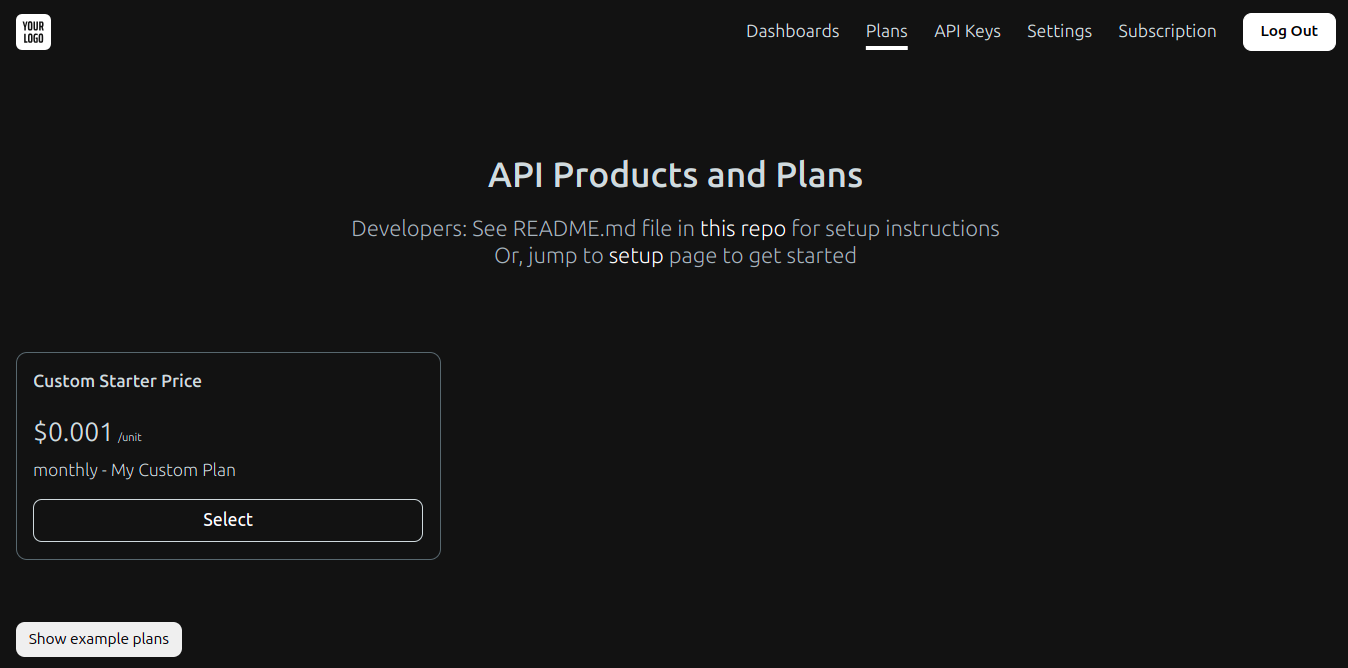Click the Custom Starter Price card title
This screenshot has height=668, width=1348.
click(117, 381)
